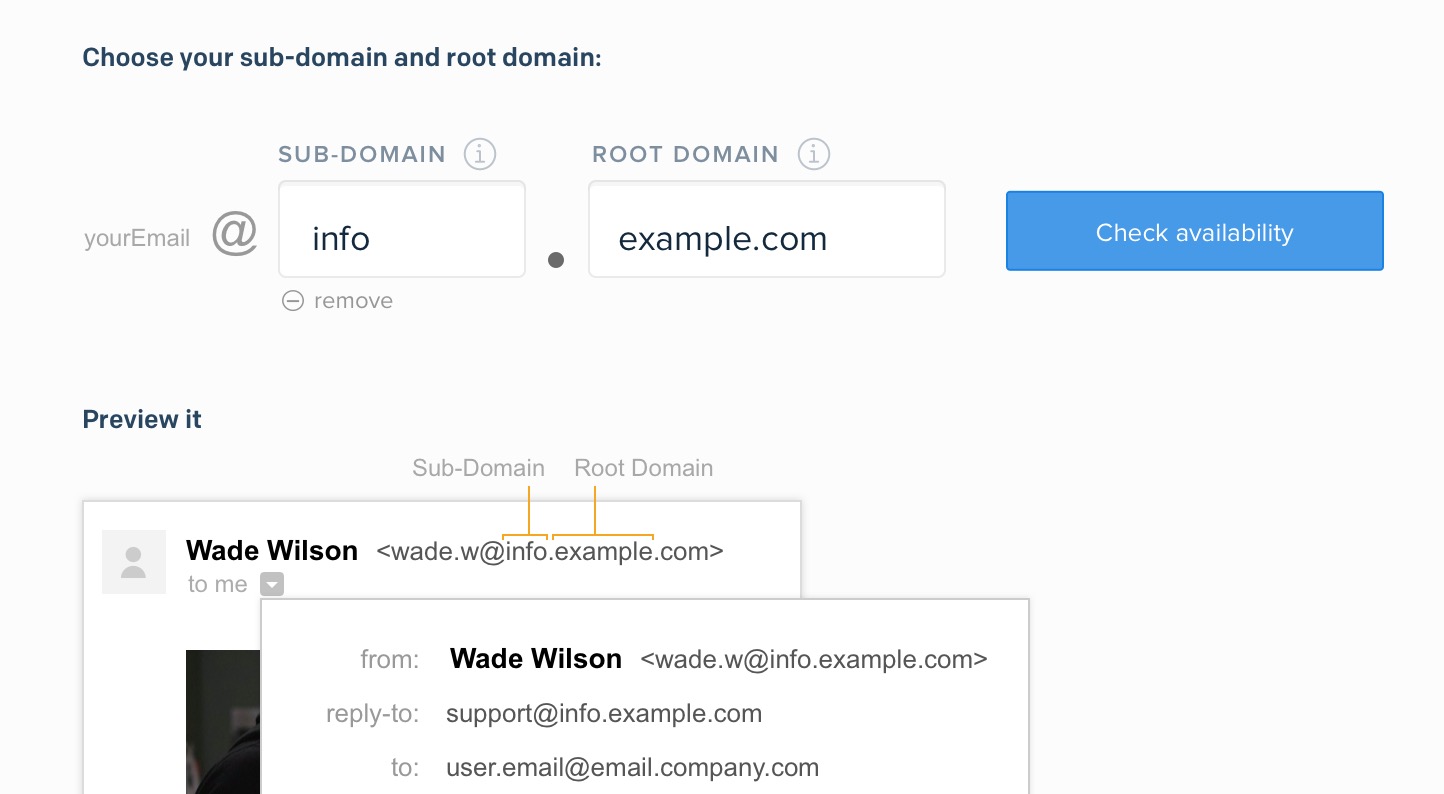Click the 'Root Domain' preview annotation label
Viewport: 1444px width, 794px height.
tap(643, 468)
